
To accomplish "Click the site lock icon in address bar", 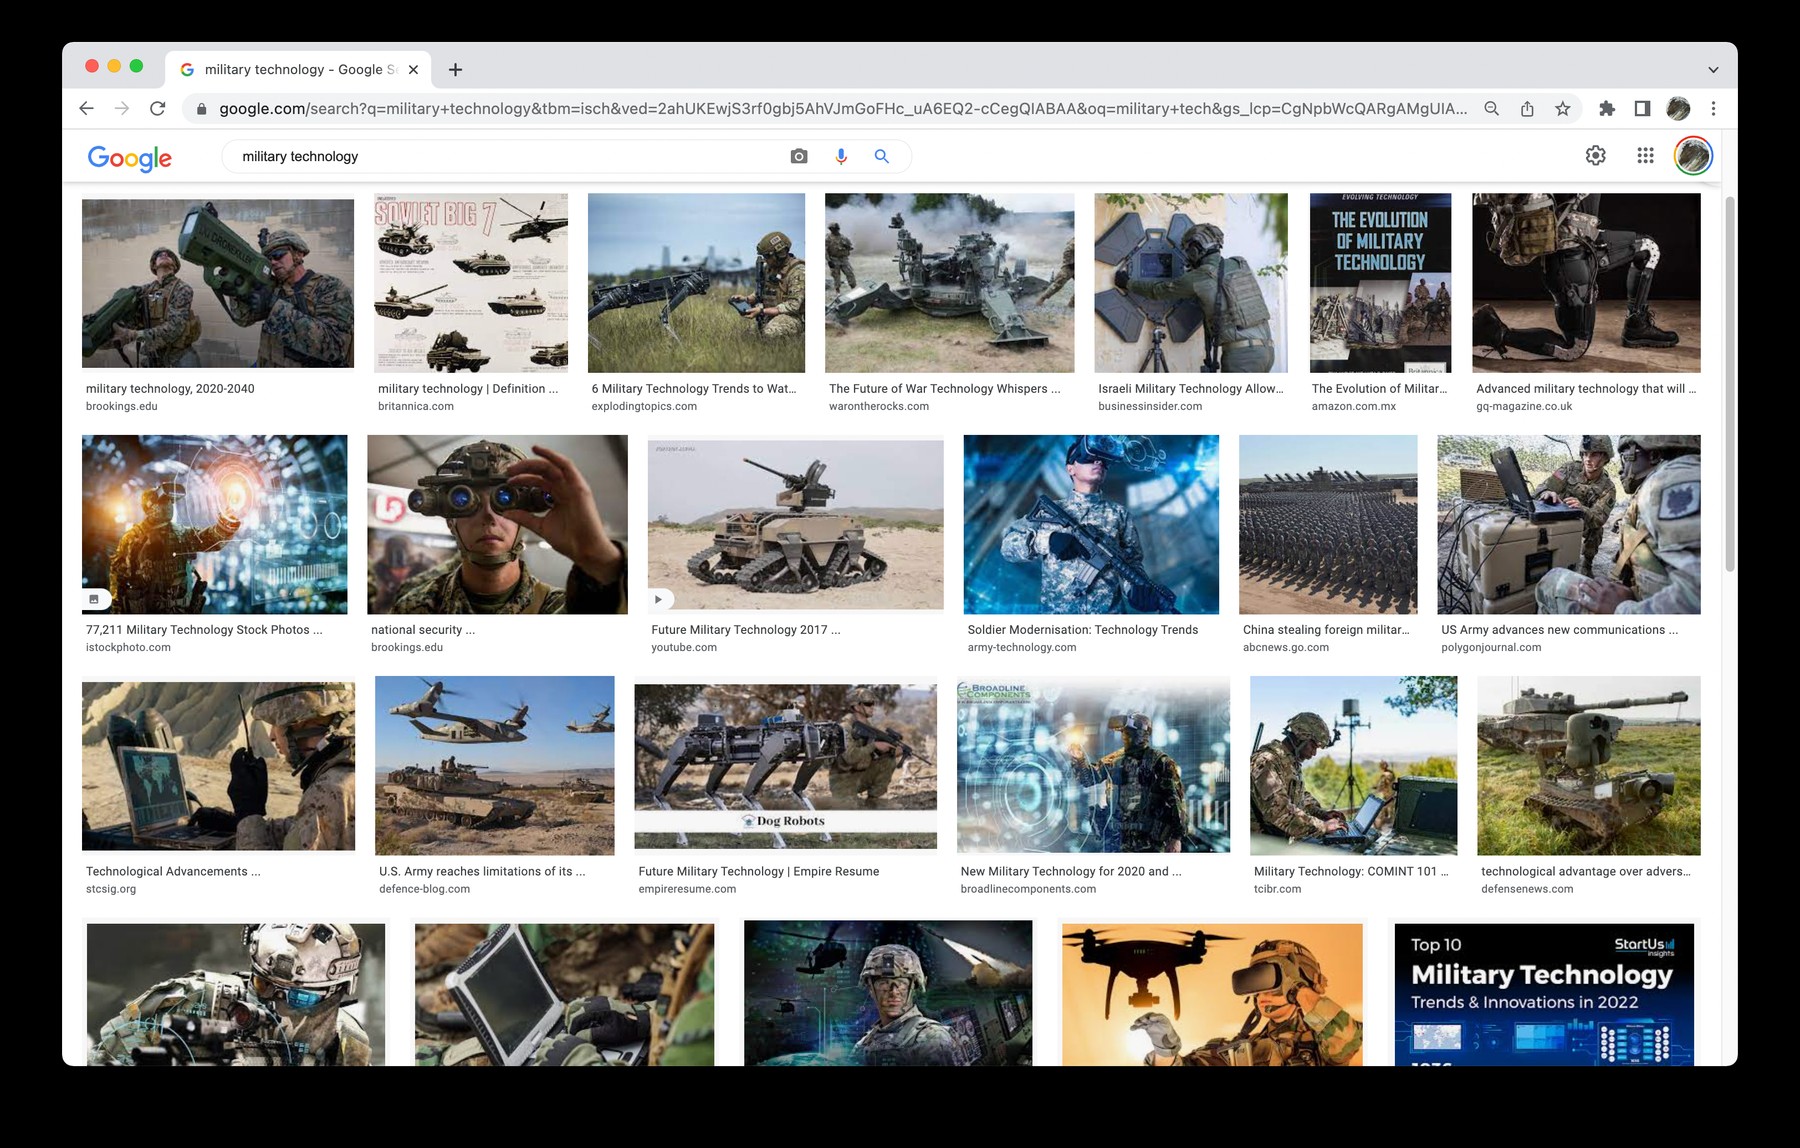I will tap(201, 109).
